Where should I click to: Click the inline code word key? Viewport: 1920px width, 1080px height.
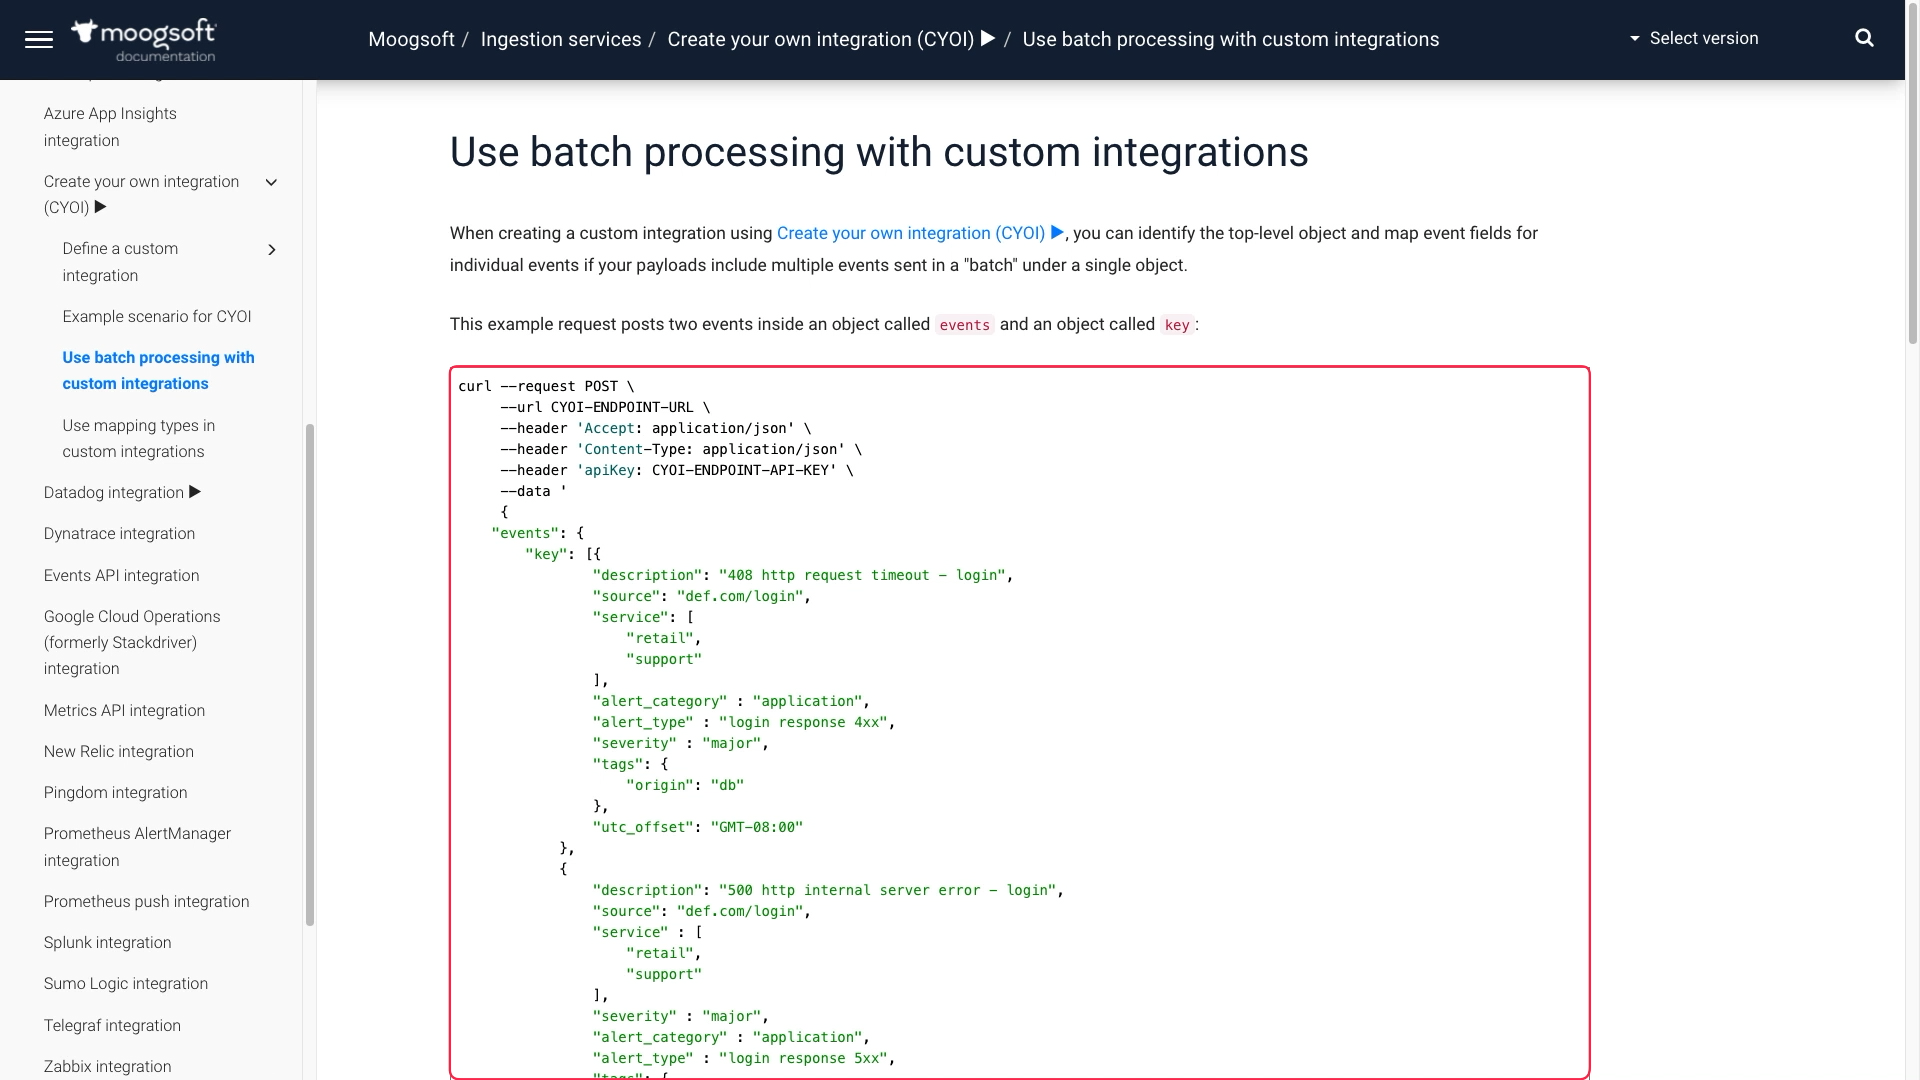pyautogui.click(x=1177, y=325)
